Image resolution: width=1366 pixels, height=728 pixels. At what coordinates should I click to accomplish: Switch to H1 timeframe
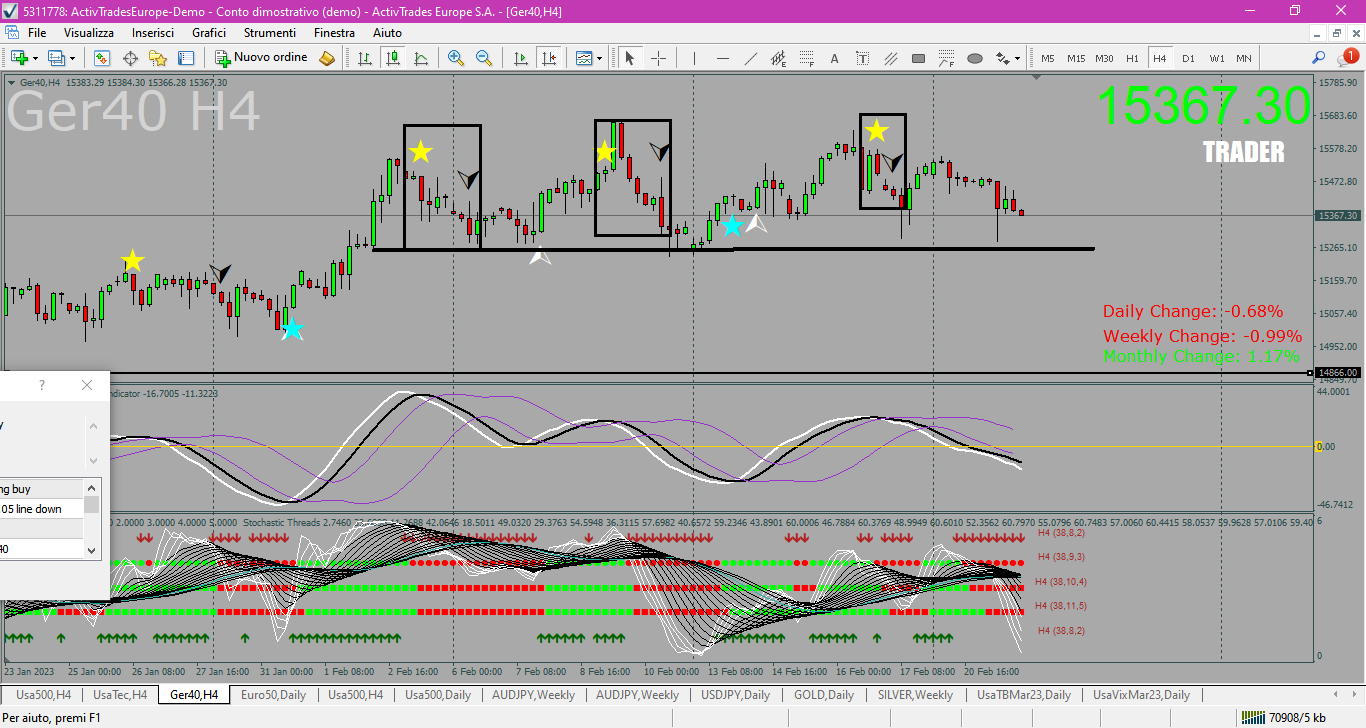1132,58
